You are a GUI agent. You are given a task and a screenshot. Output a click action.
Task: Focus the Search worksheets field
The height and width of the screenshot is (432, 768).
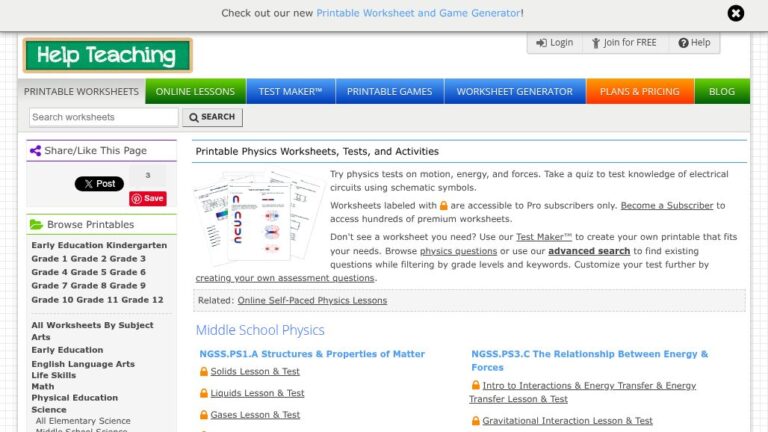point(103,117)
